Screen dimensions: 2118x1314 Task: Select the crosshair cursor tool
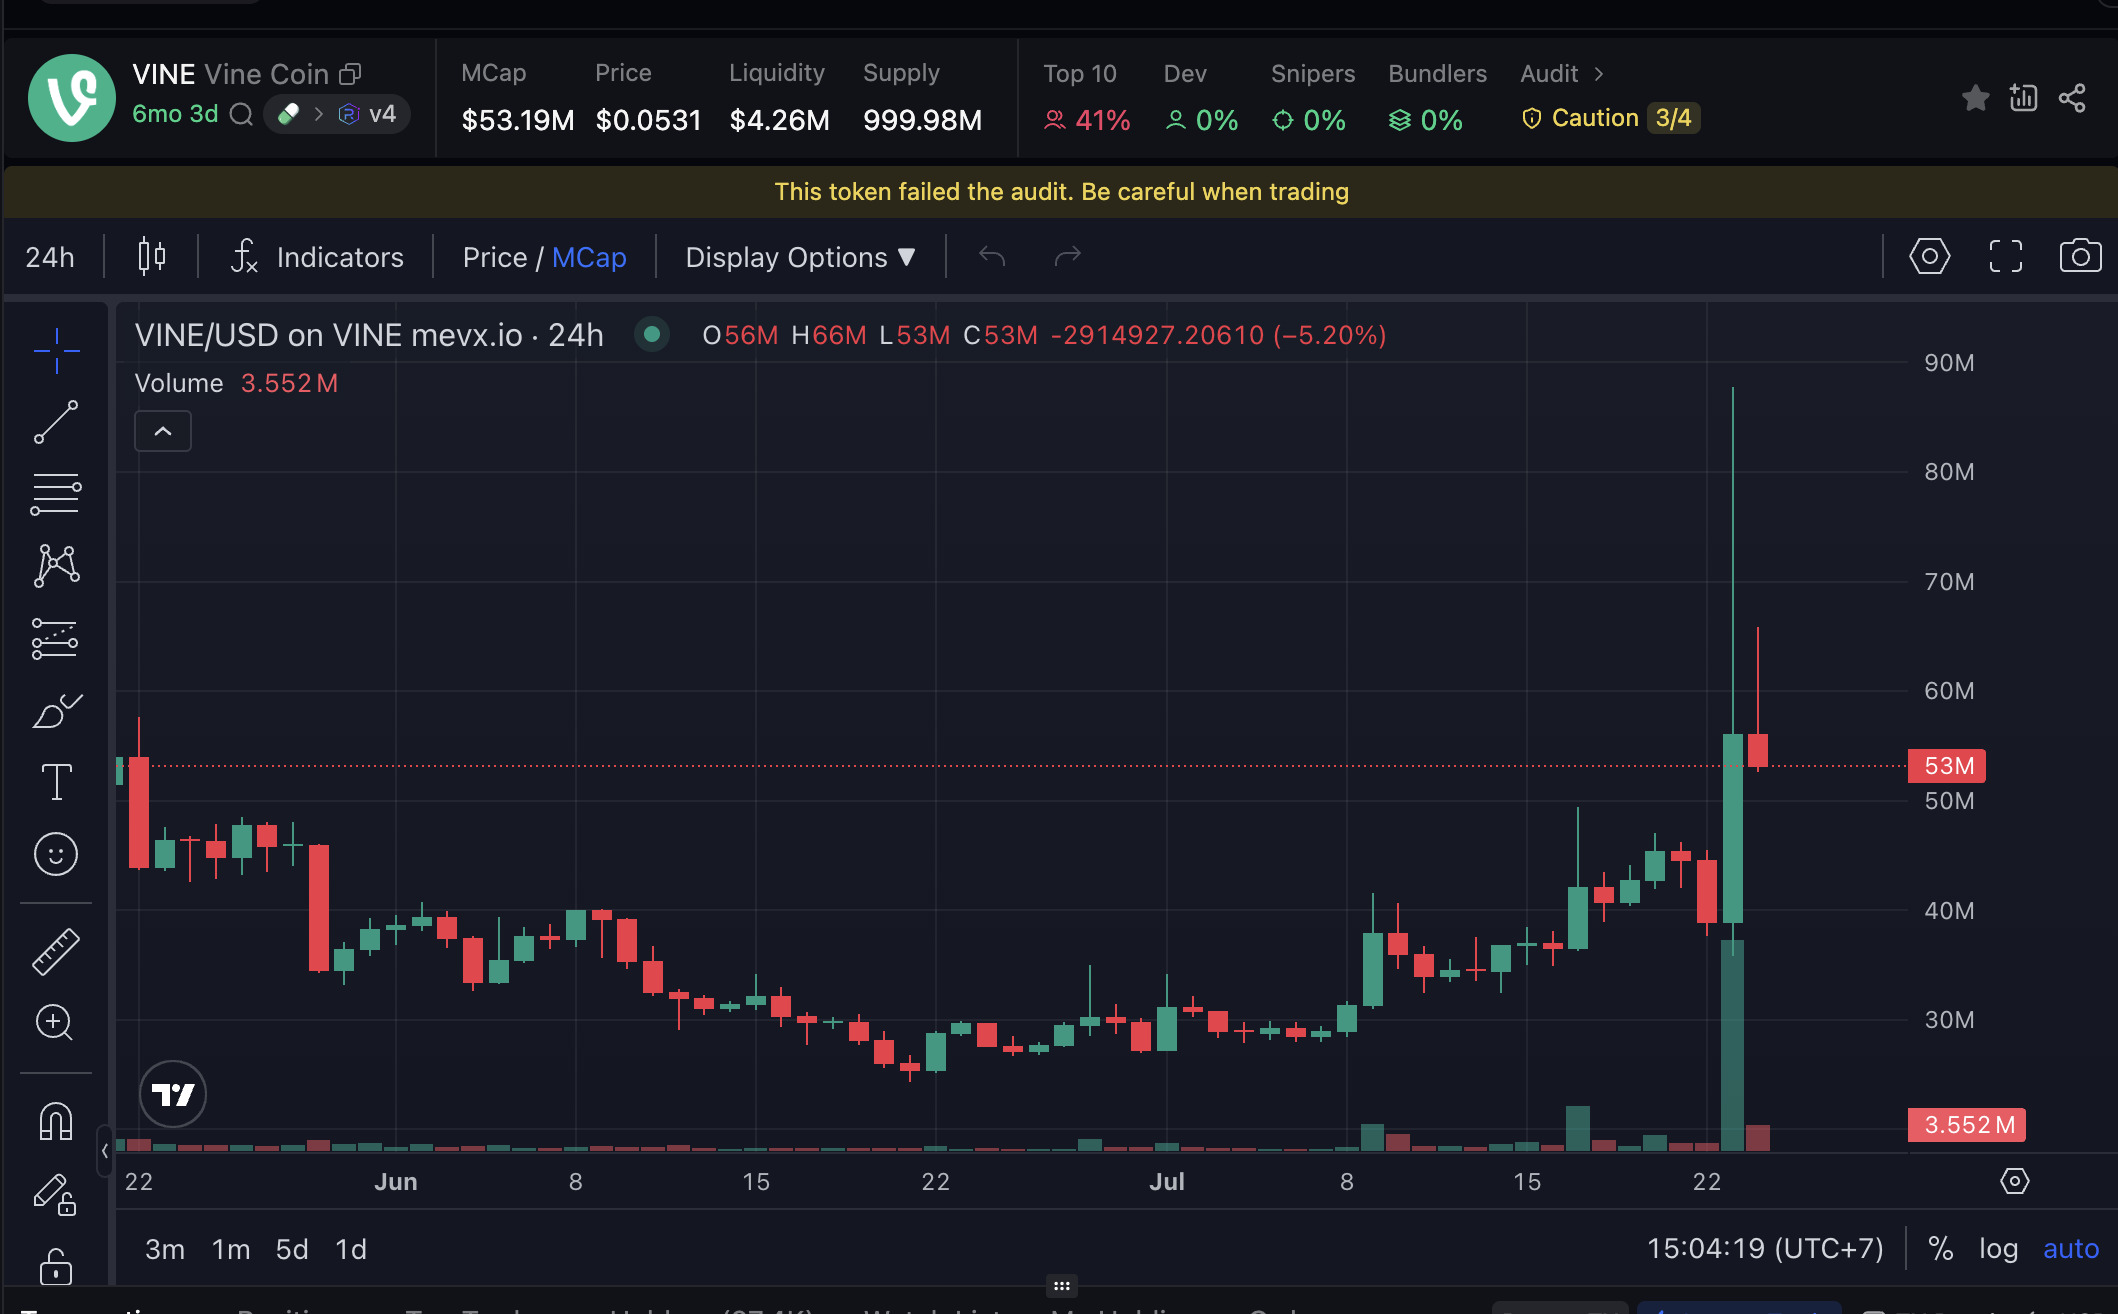(x=56, y=351)
